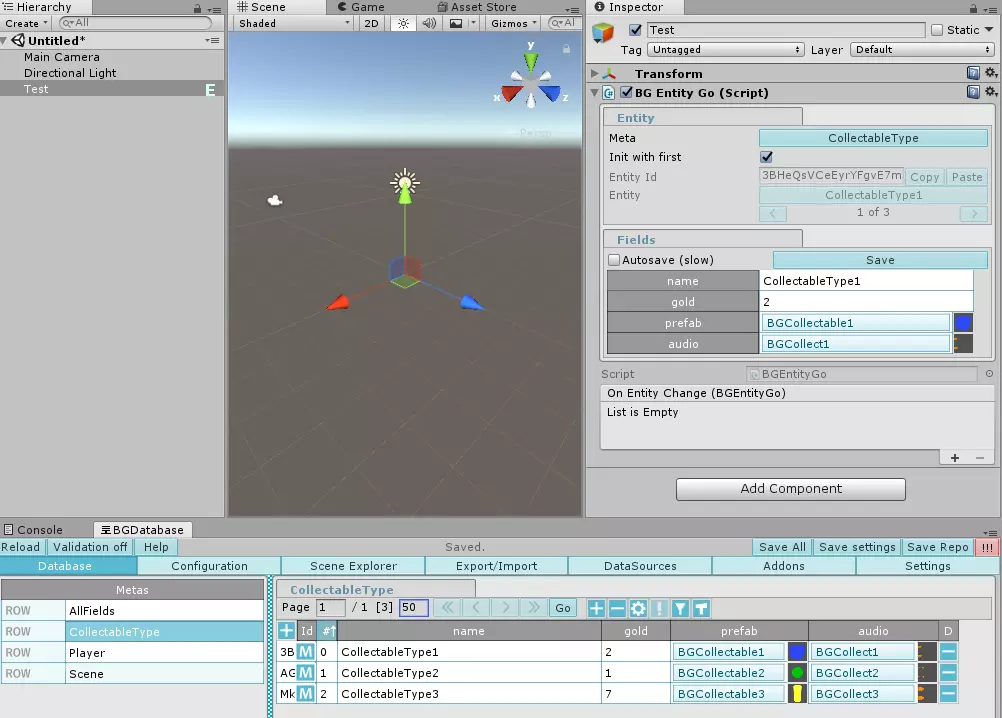Screen dimensions: 1002x718
Task: Toggle the Inspector panel lock icon
Action: coord(973,8)
